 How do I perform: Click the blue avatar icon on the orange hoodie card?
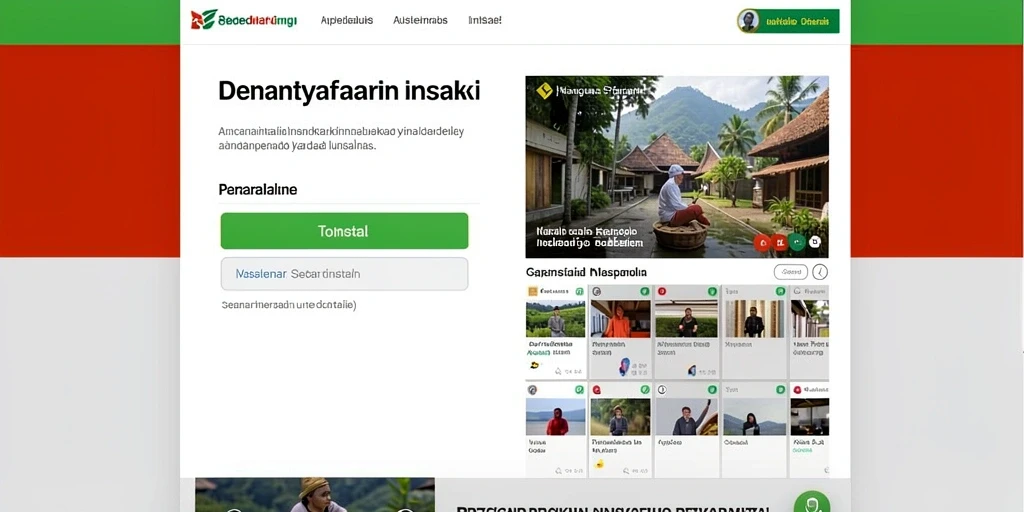tap(624, 366)
